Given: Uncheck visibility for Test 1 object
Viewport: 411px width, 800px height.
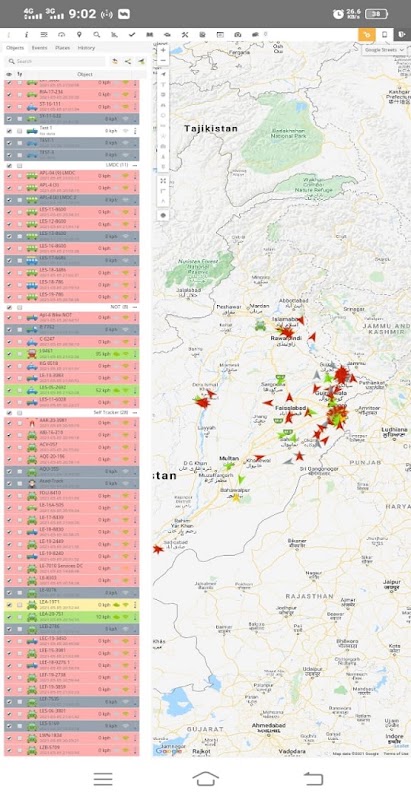Looking at the screenshot, I should click(9, 131).
